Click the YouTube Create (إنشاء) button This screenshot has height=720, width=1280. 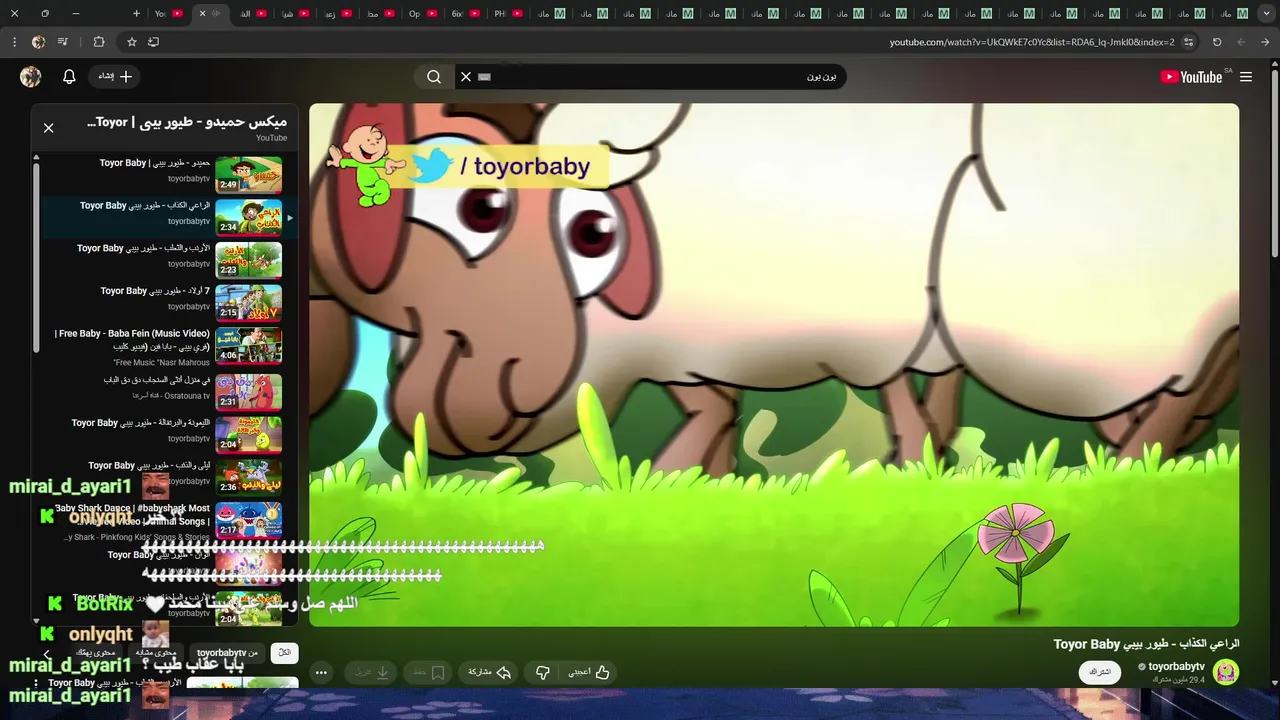(114, 77)
